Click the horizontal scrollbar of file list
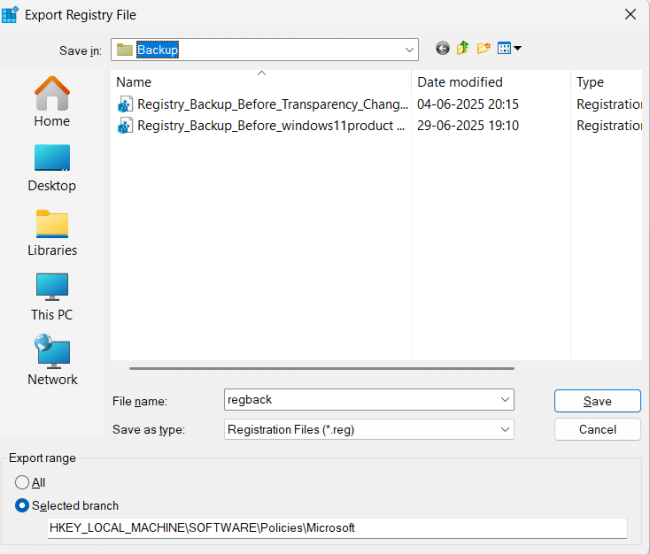Viewport: 650px width, 554px height. tap(322, 368)
